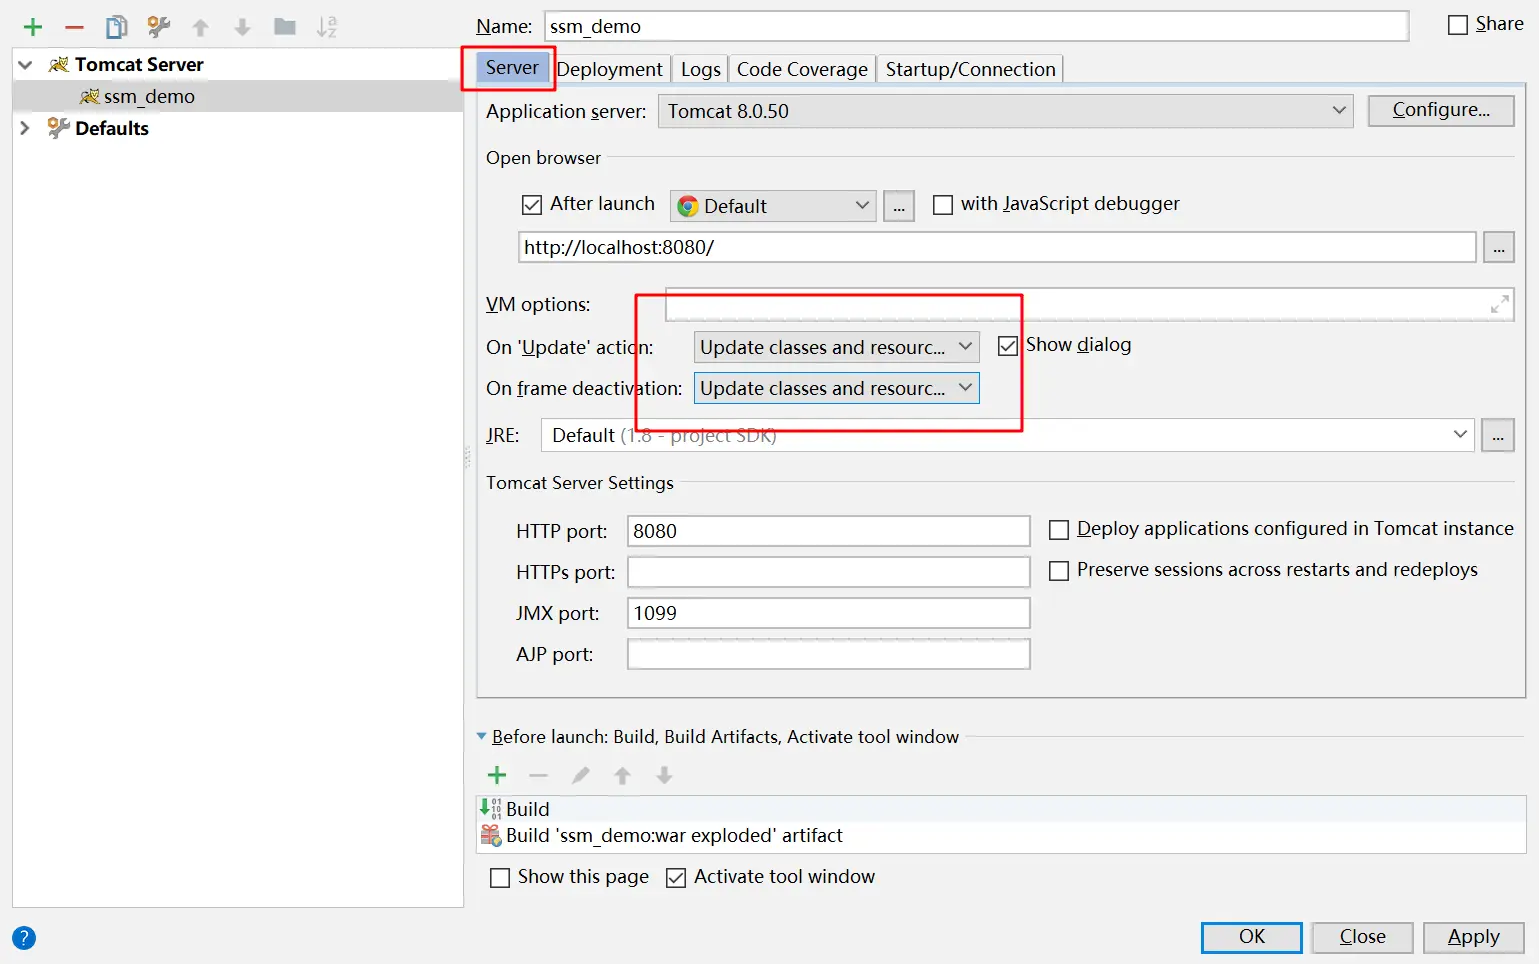Click the VM options input field
The width and height of the screenshot is (1539, 964).
click(1089, 304)
